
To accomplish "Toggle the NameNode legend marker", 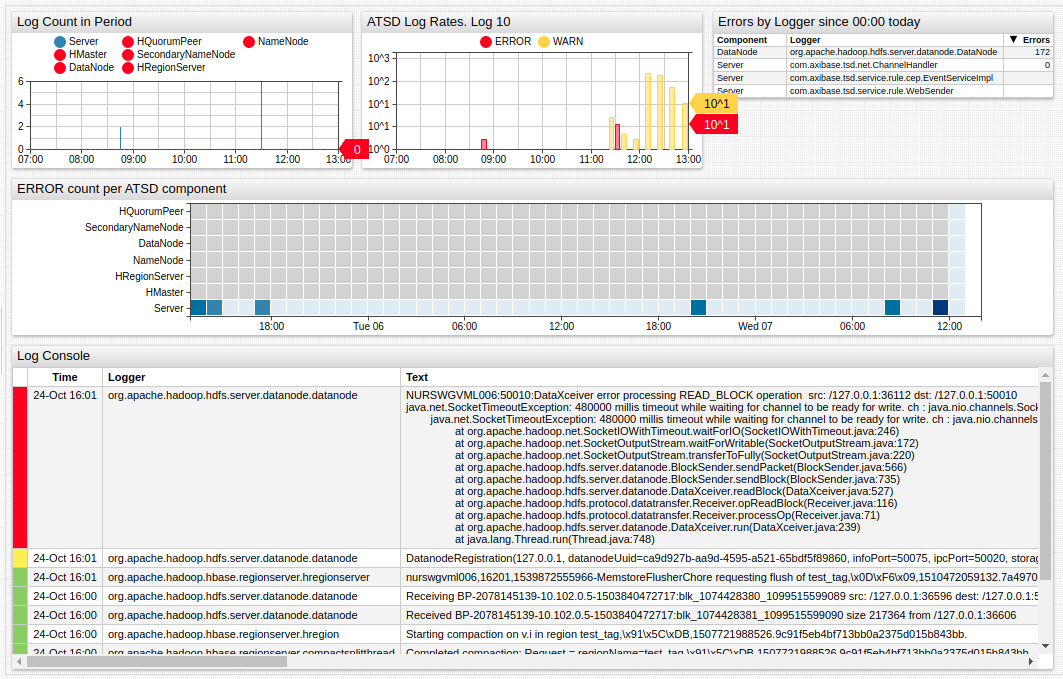I will click(x=249, y=42).
